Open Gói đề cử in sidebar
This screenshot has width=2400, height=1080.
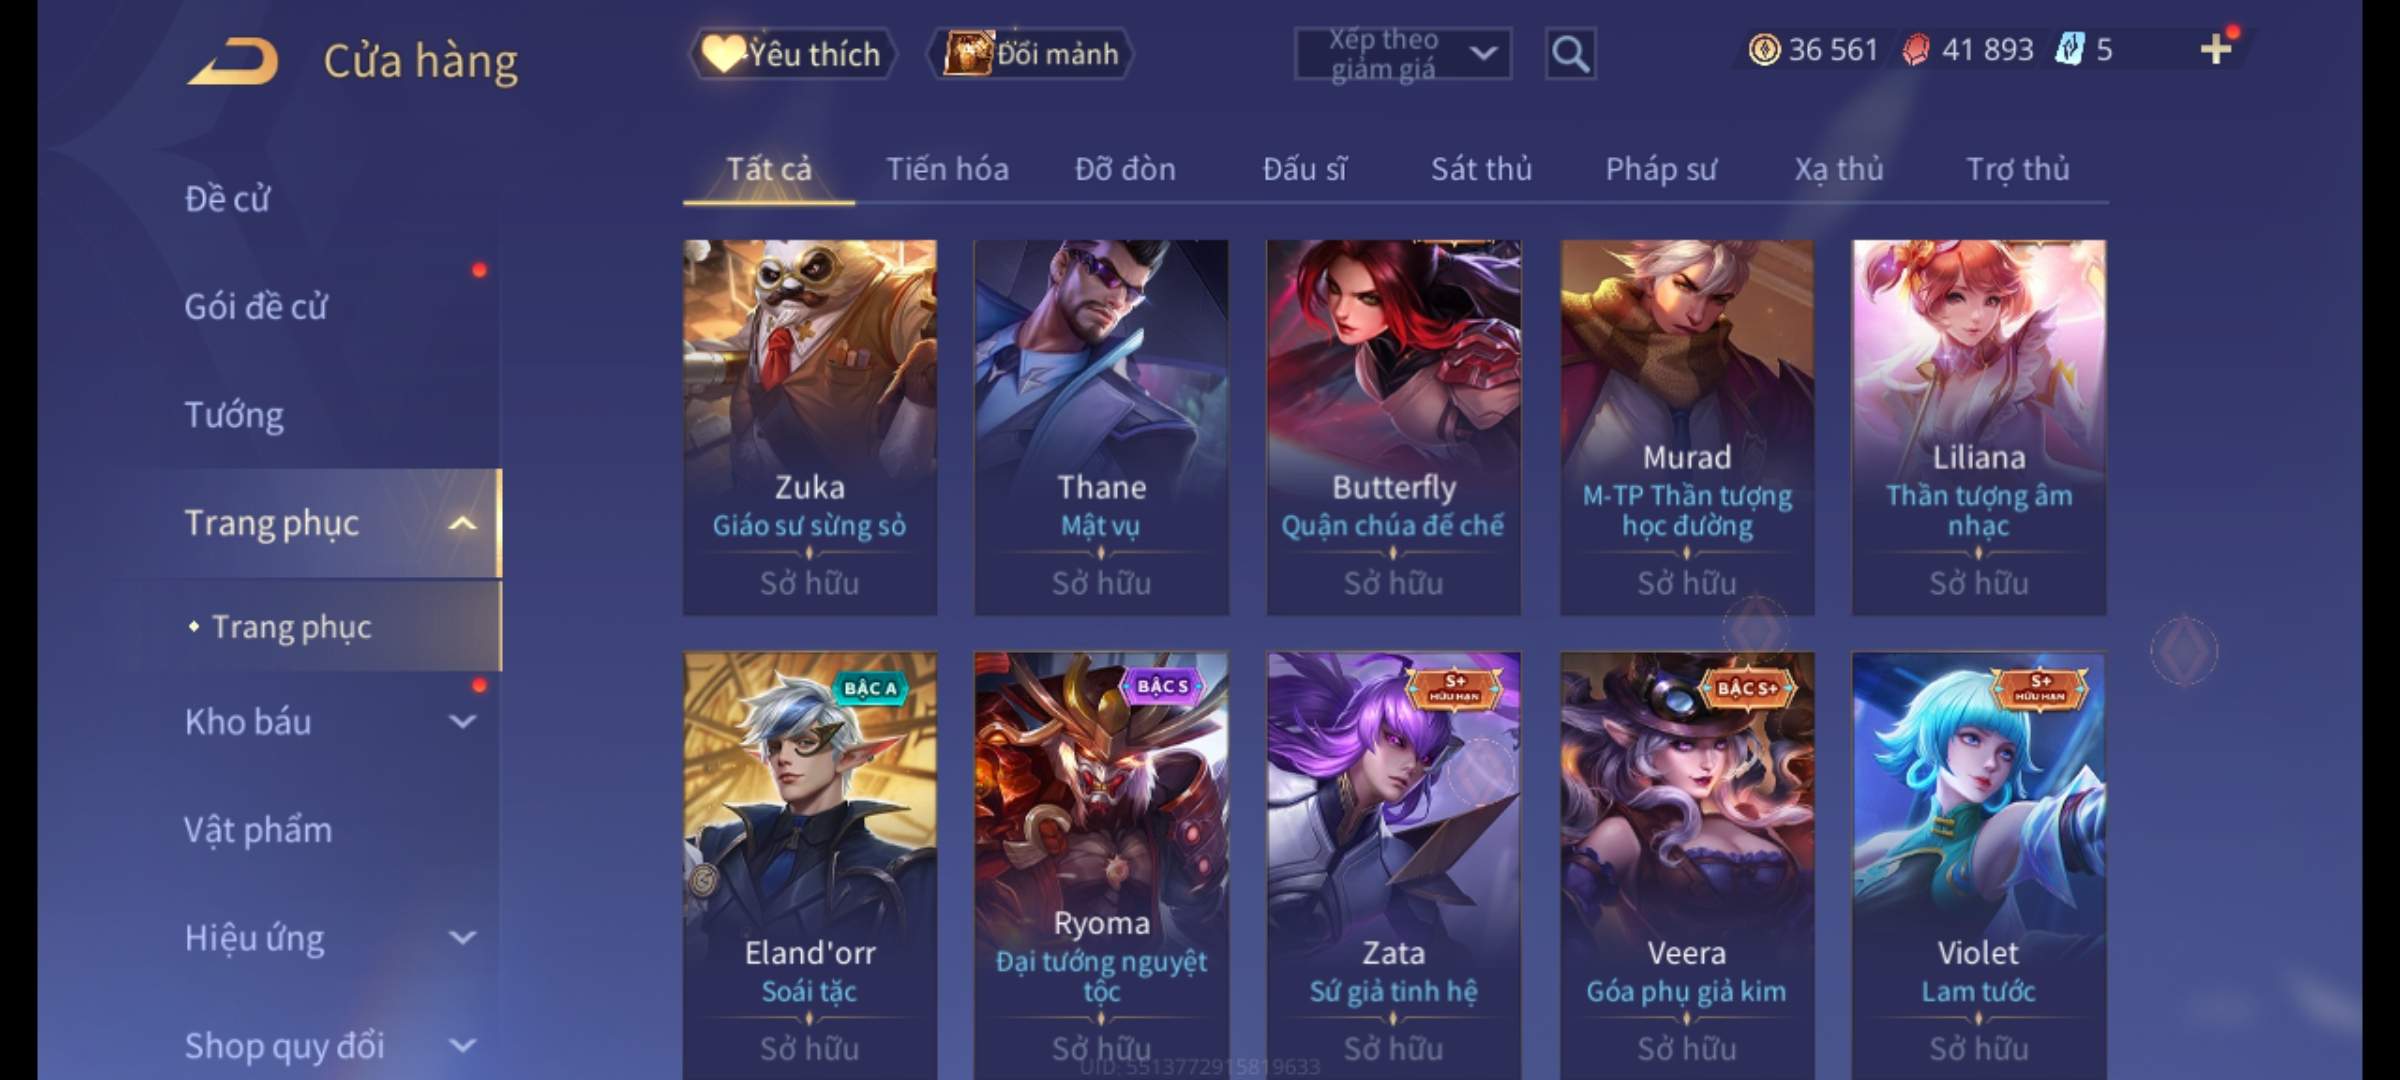pyautogui.click(x=256, y=307)
